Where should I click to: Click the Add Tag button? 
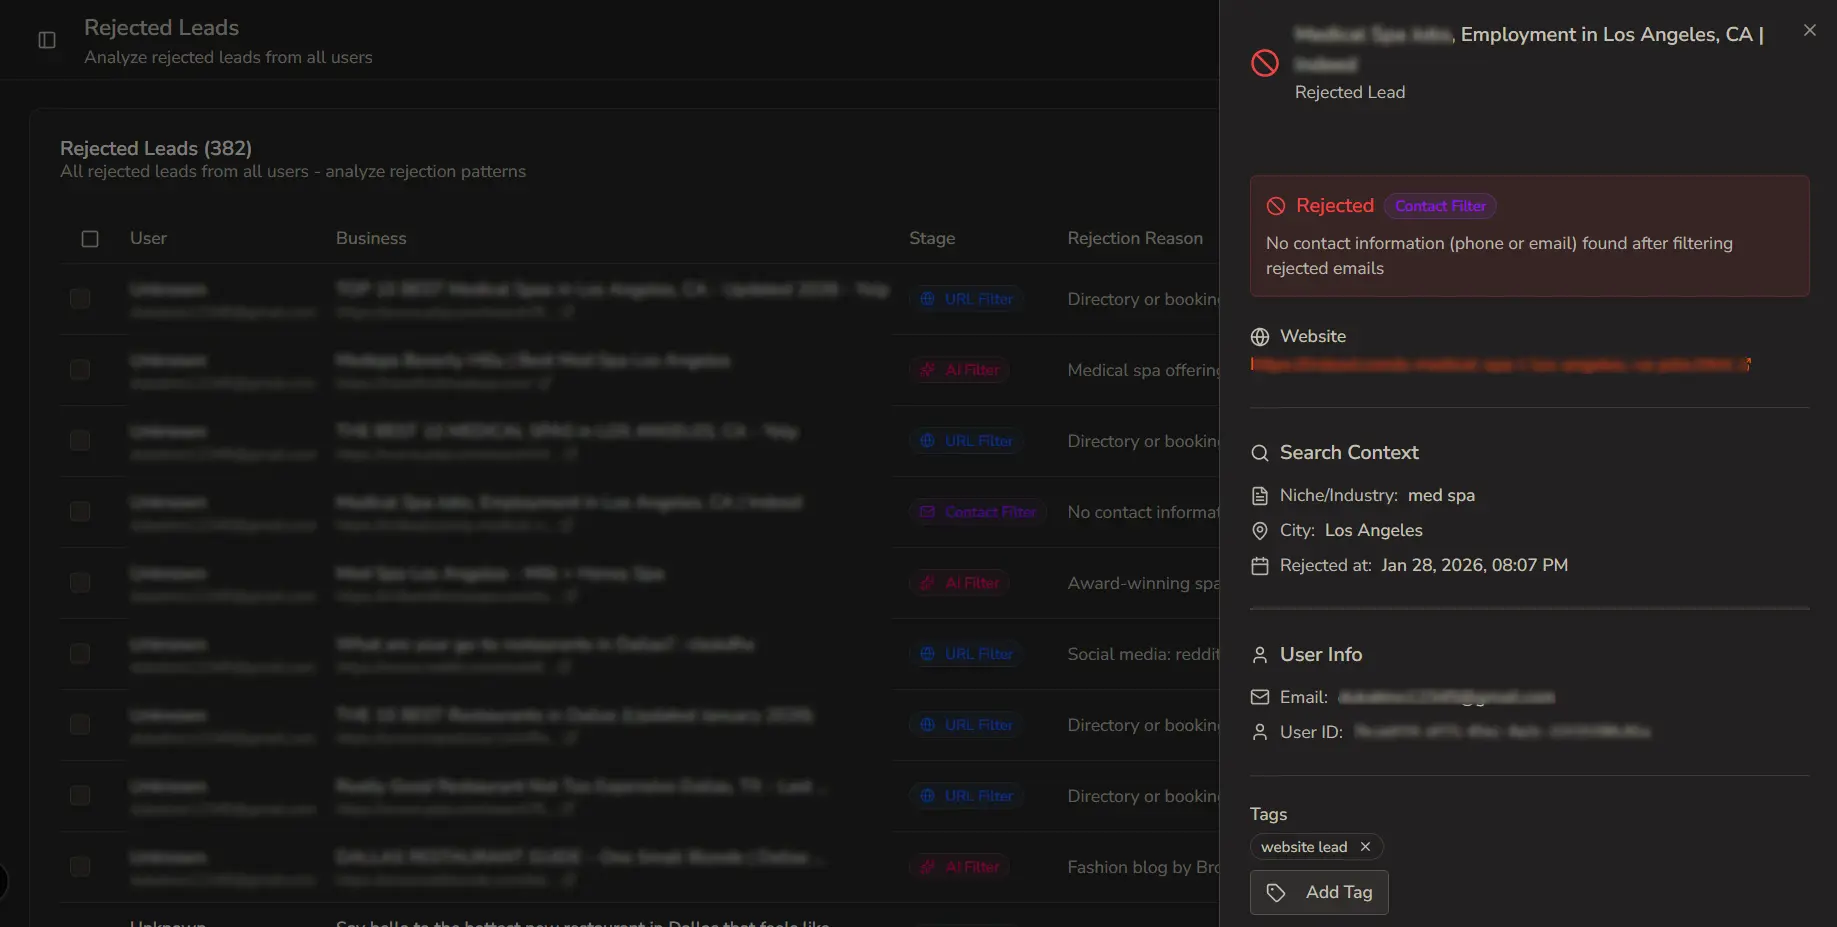[x=1318, y=892]
